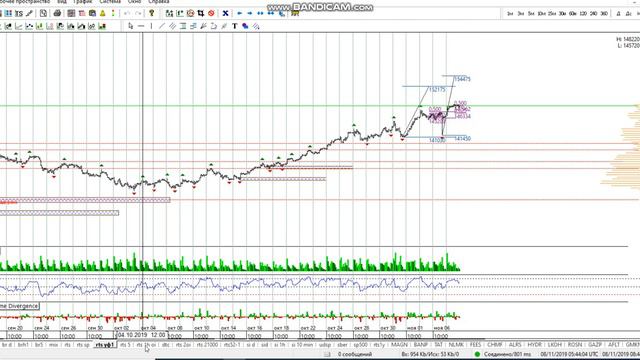Select the horizontal line drawing tool
Screen dimensions: 640x360
[141, 26]
